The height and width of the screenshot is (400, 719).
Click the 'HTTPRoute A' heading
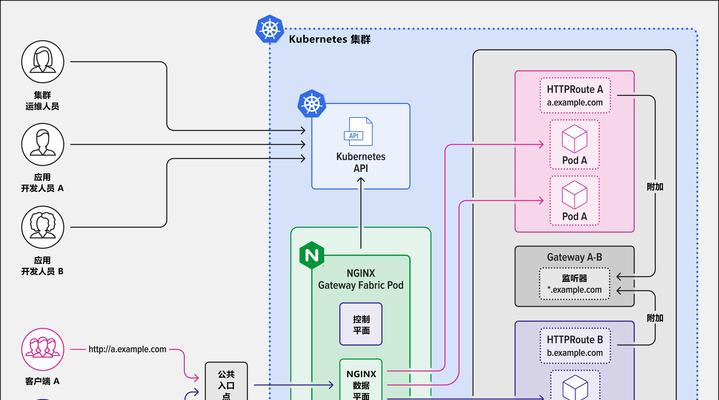pyautogui.click(x=575, y=89)
